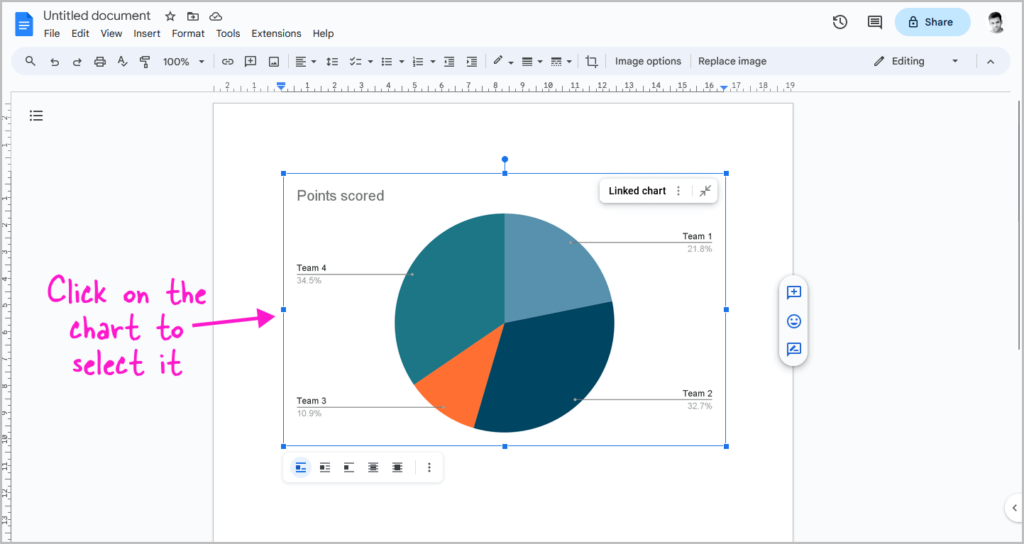Show the document outline

[37, 116]
